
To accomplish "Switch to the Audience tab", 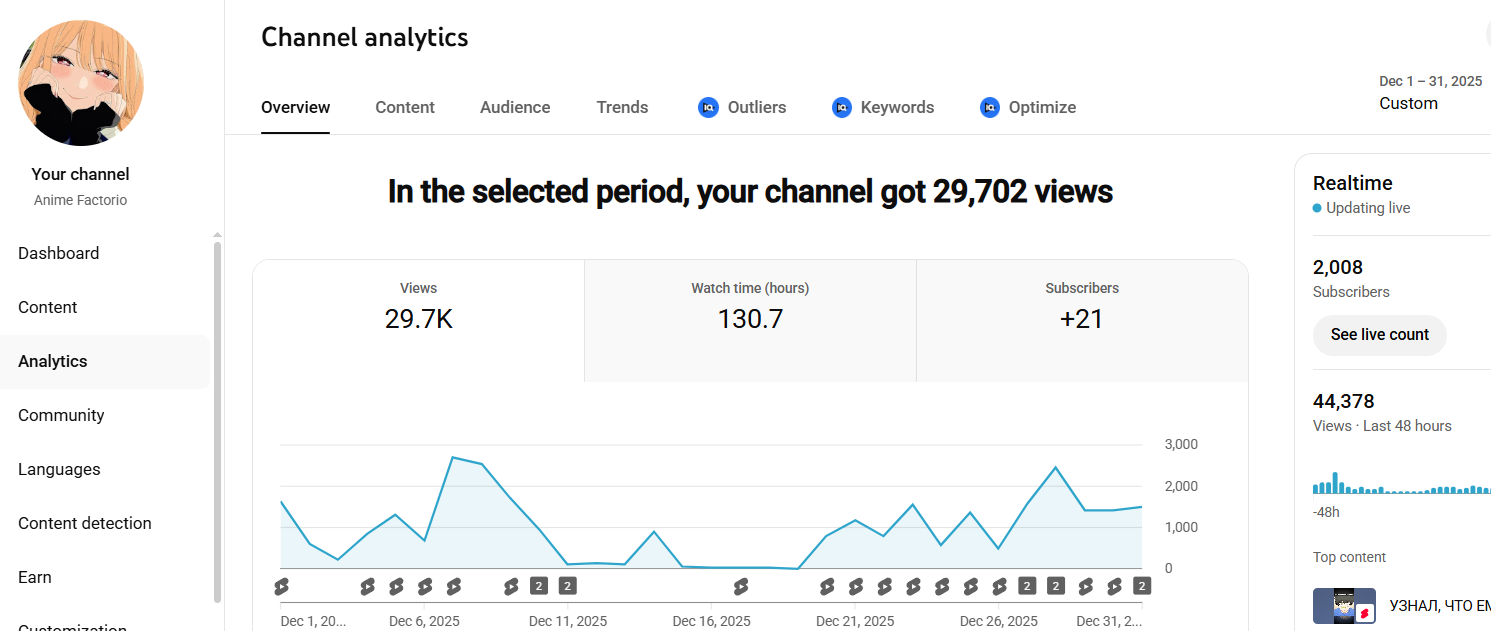I will coord(515,107).
